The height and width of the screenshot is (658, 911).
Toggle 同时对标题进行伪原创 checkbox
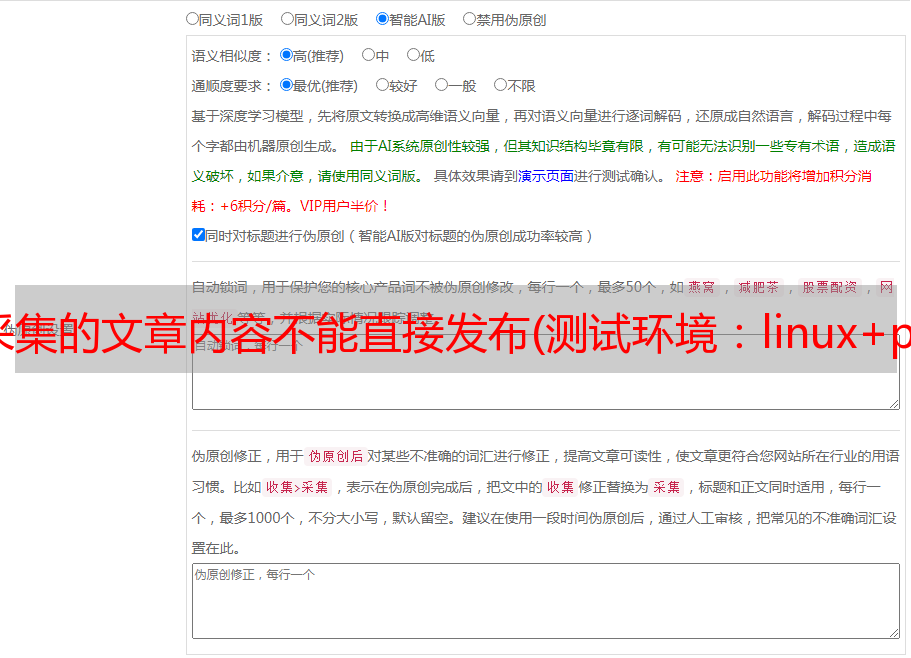click(198, 235)
